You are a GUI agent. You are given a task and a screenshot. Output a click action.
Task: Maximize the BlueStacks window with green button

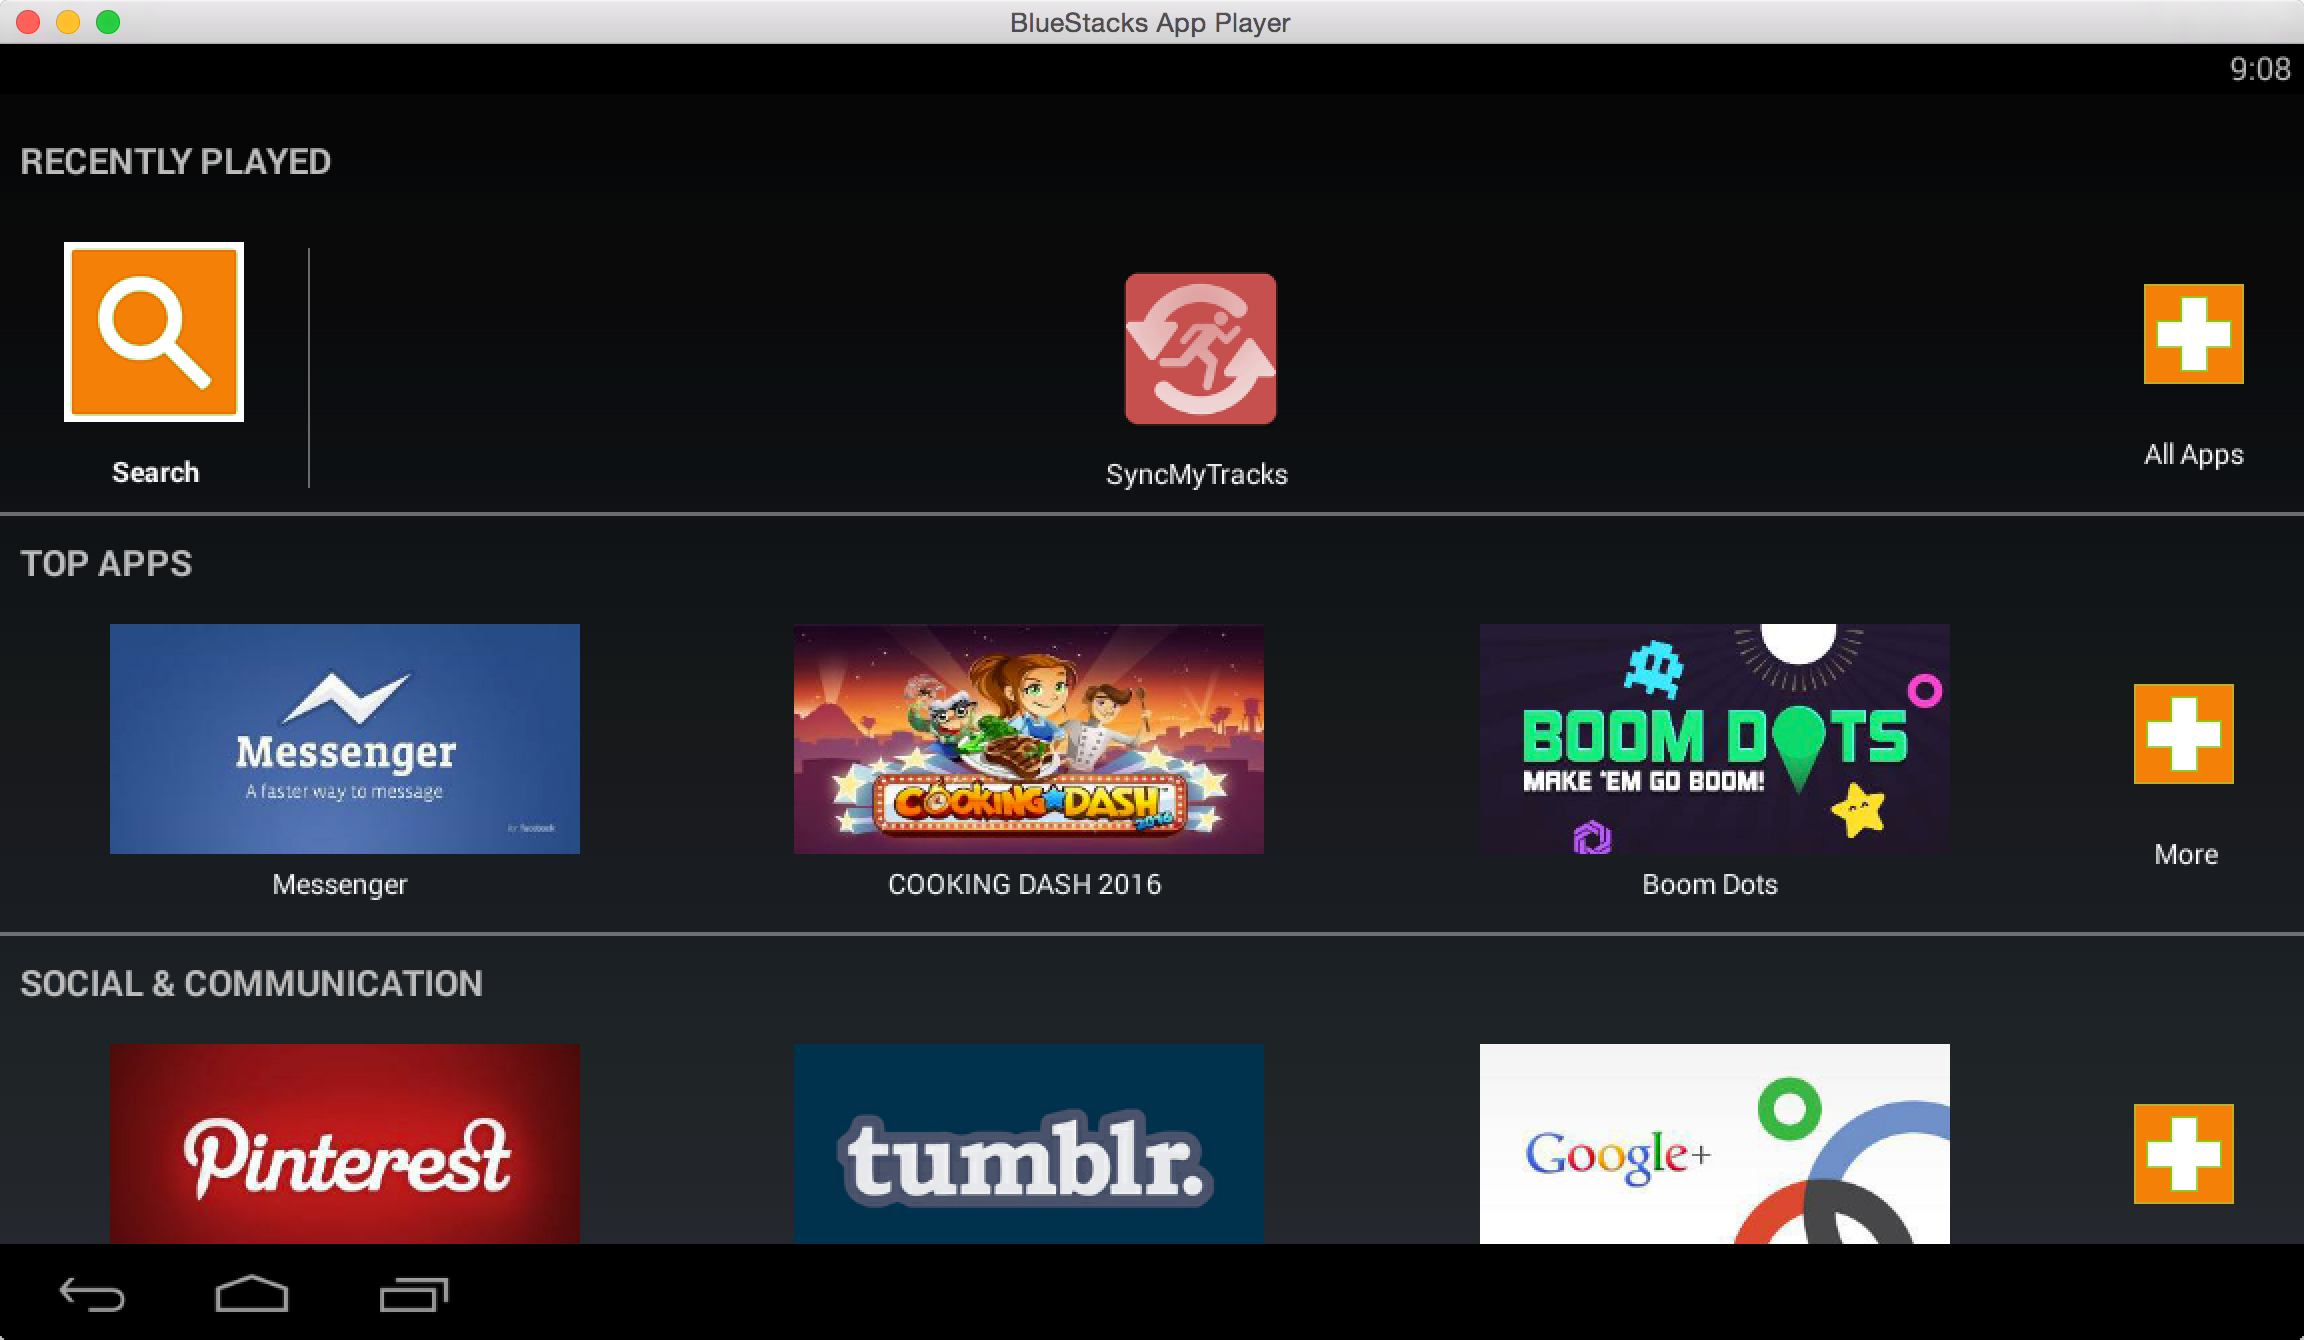[x=108, y=22]
